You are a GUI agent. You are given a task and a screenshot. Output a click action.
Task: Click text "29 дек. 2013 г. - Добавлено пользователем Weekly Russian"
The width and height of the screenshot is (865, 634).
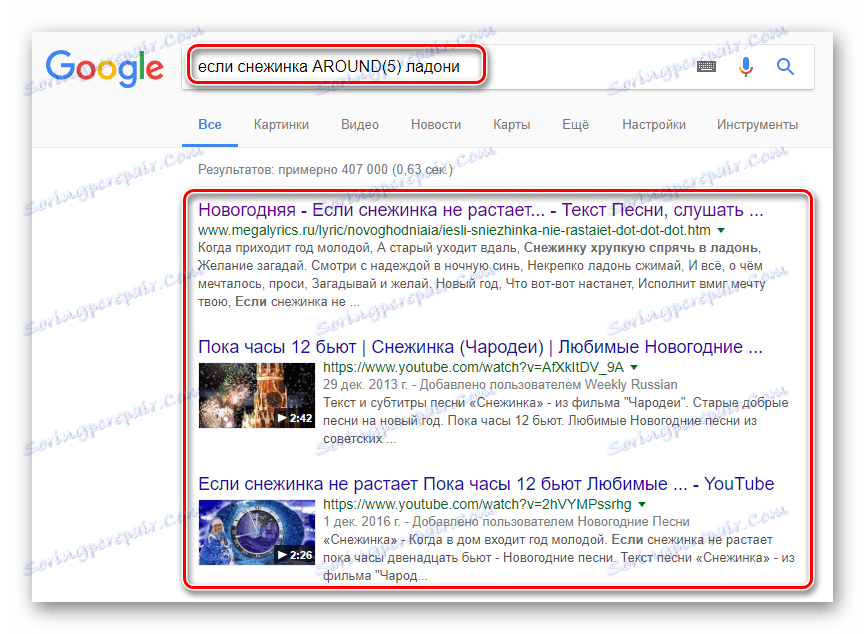click(500, 385)
